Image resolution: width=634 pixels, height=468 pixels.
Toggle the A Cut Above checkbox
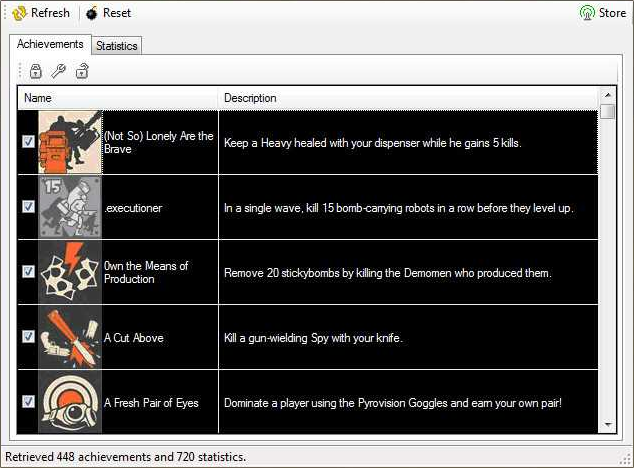click(x=28, y=337)
